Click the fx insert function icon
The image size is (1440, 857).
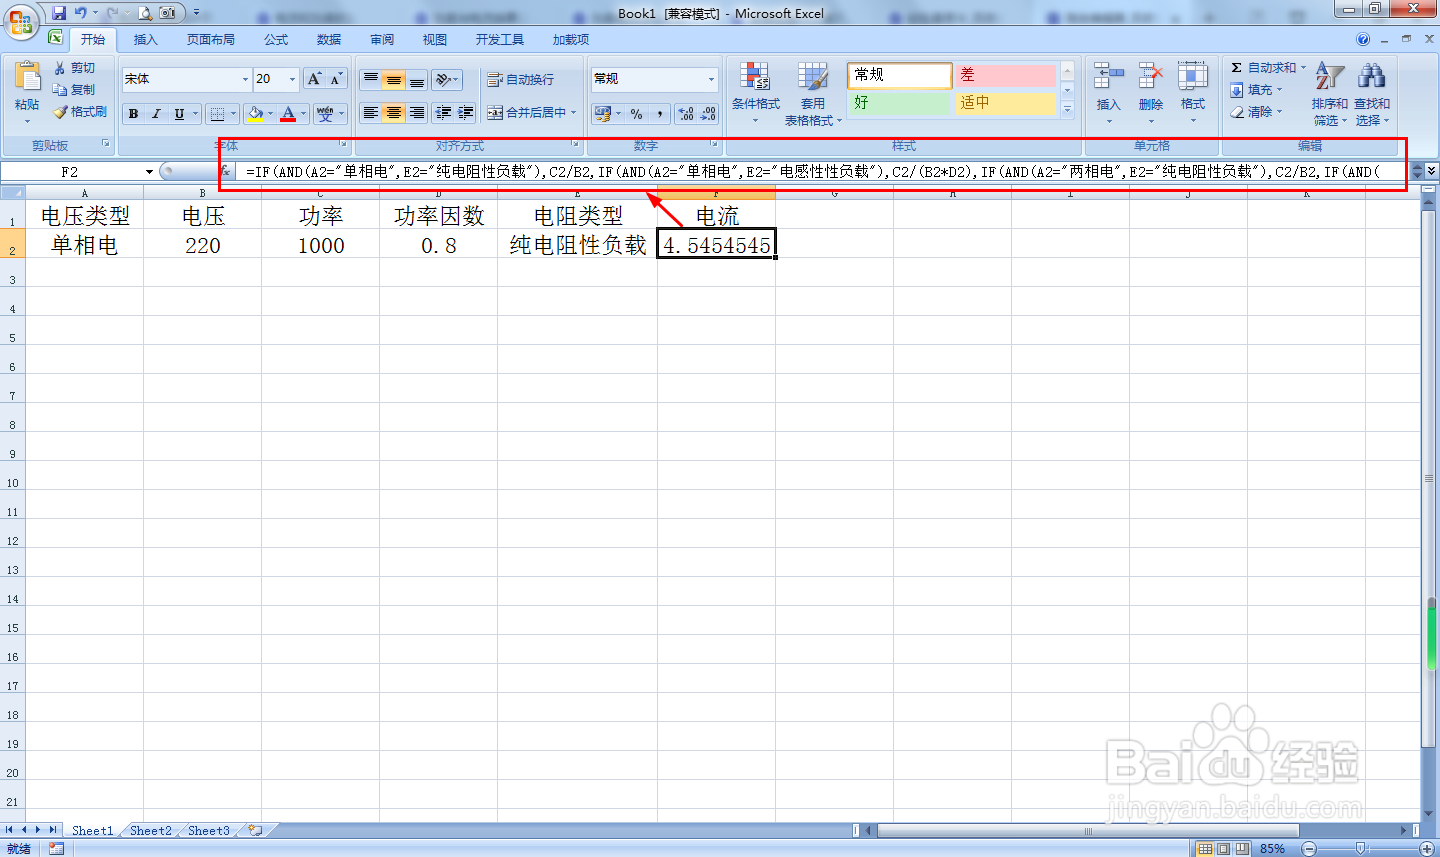tap(226, 171)
